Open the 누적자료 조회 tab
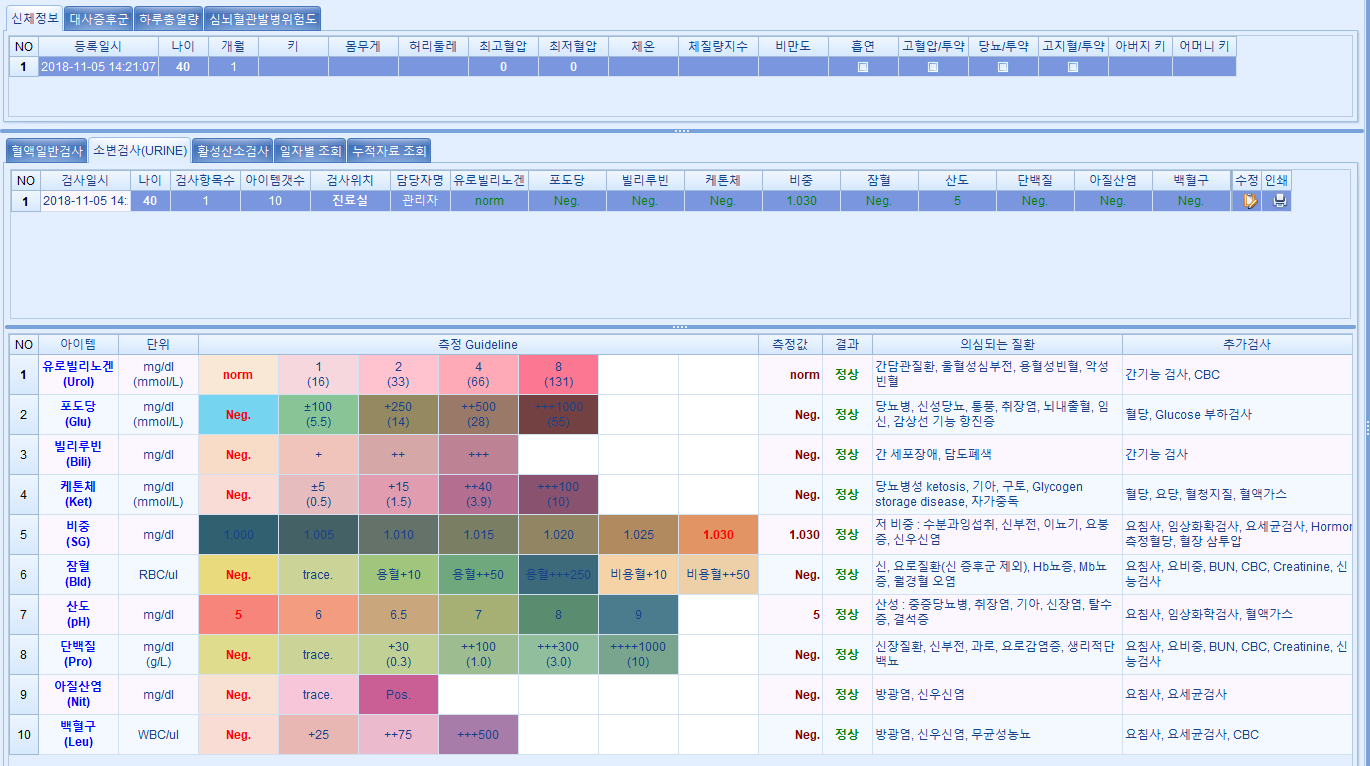Viewport: 1370px width, 766px height. [x=389, y=151]
